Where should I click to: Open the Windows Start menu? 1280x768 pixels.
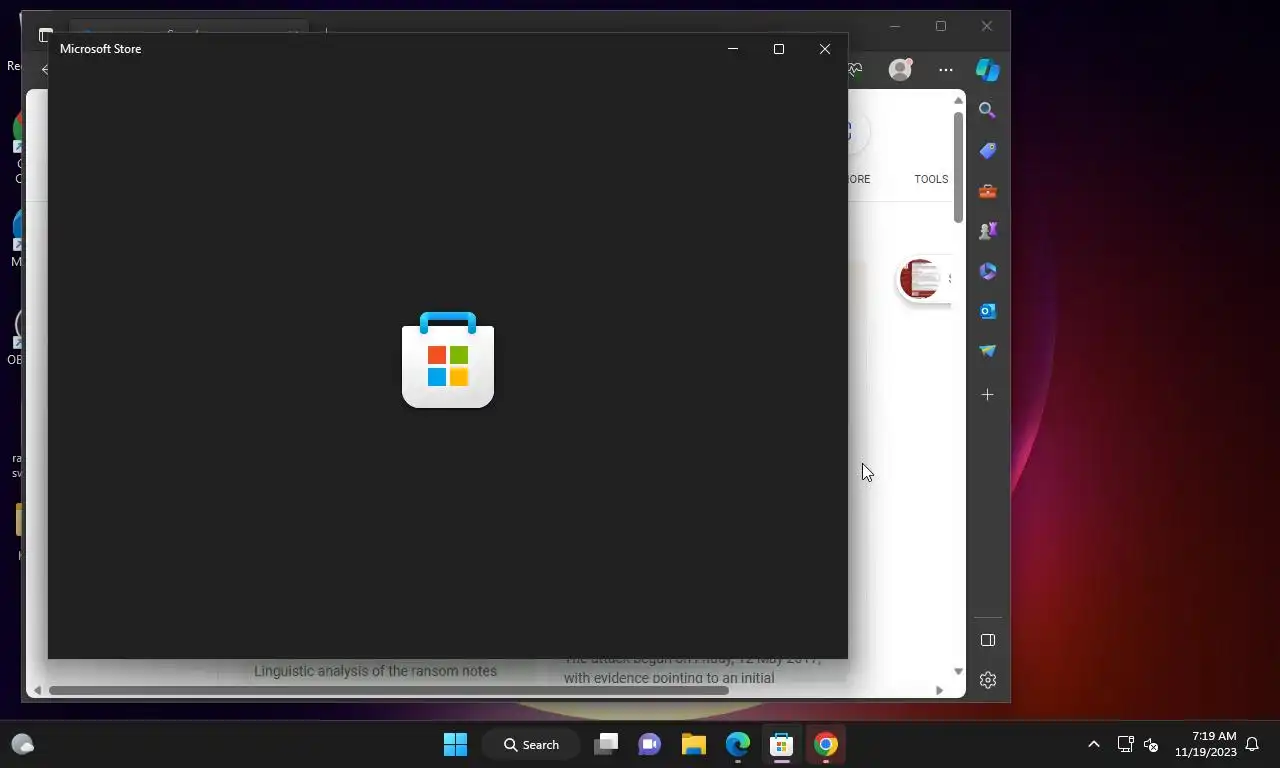pos(455,744)
